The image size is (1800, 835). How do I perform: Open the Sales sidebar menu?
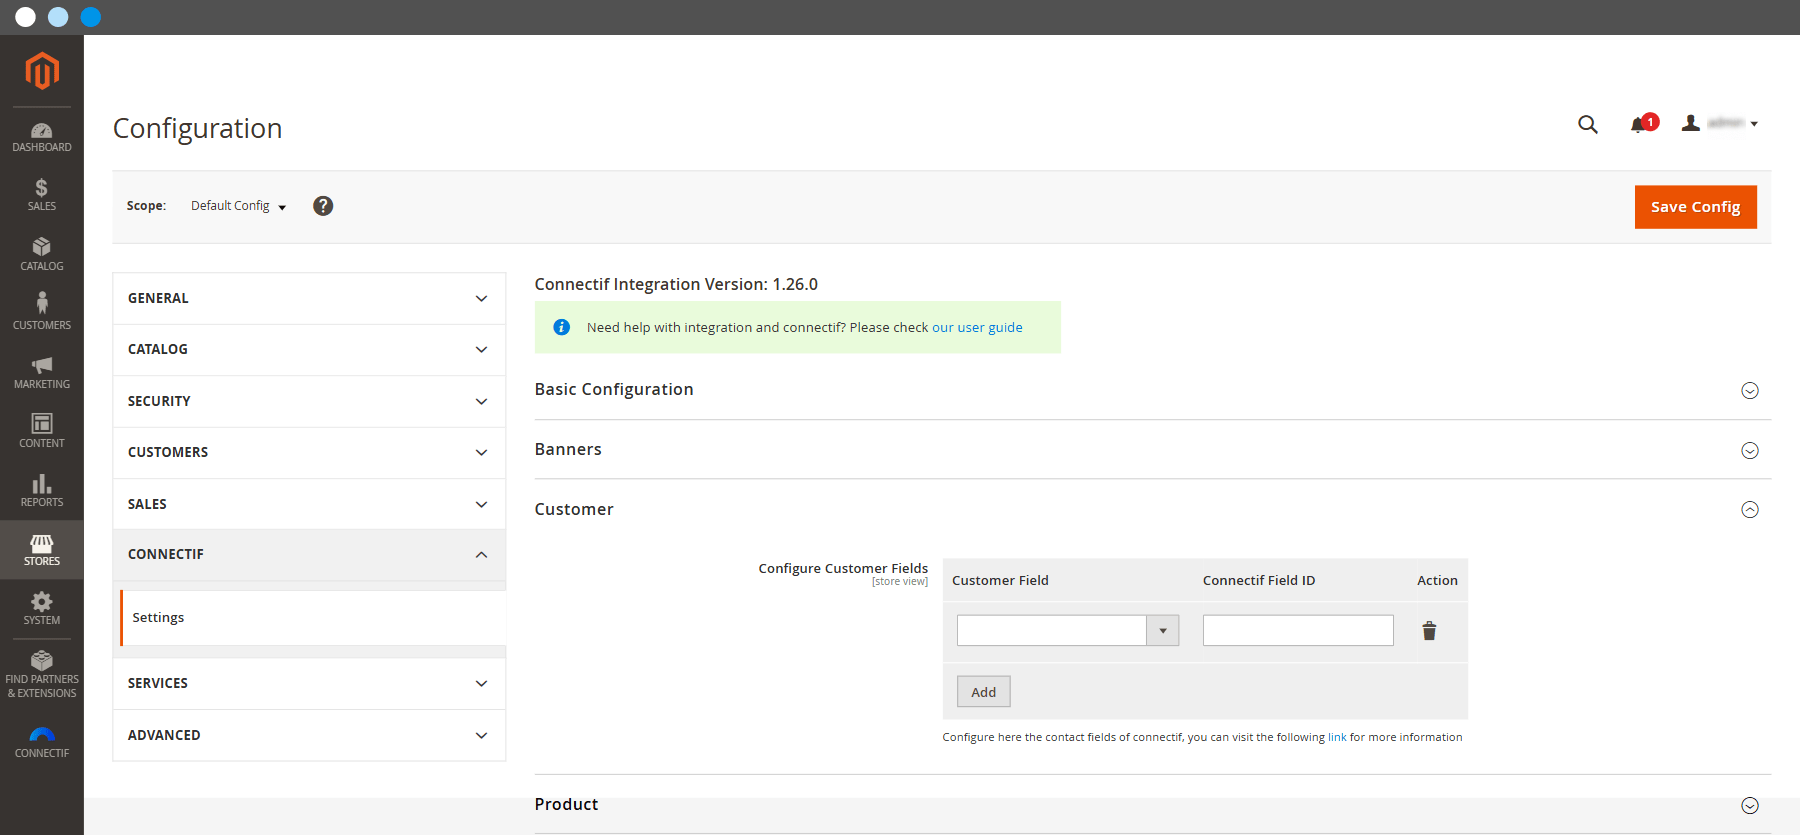42,195
